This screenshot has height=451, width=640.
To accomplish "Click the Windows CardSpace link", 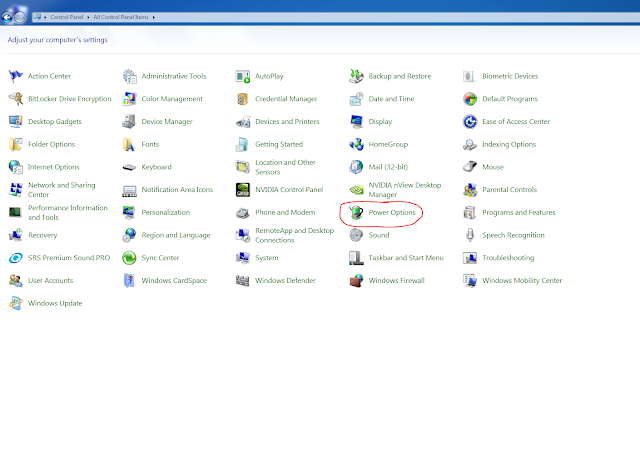I will [x=174, y=281].
